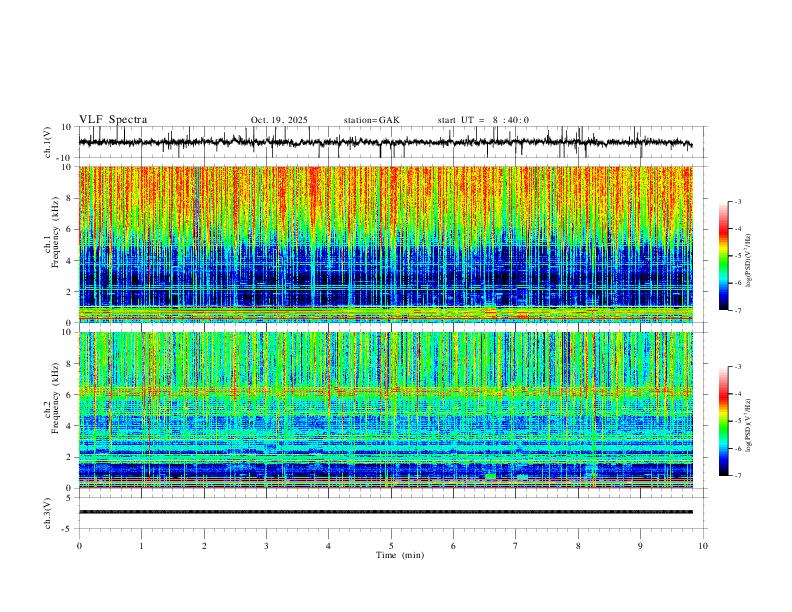Click the 'VLF Spectra' title text

pos(113,120)
